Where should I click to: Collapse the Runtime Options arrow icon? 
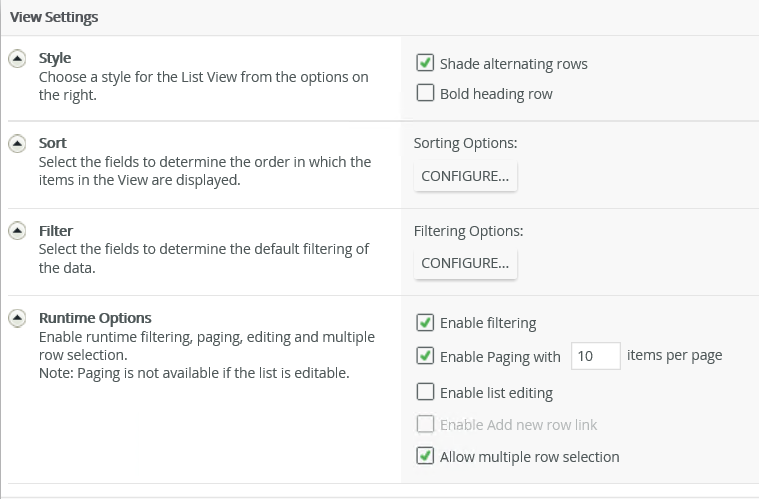17,319
